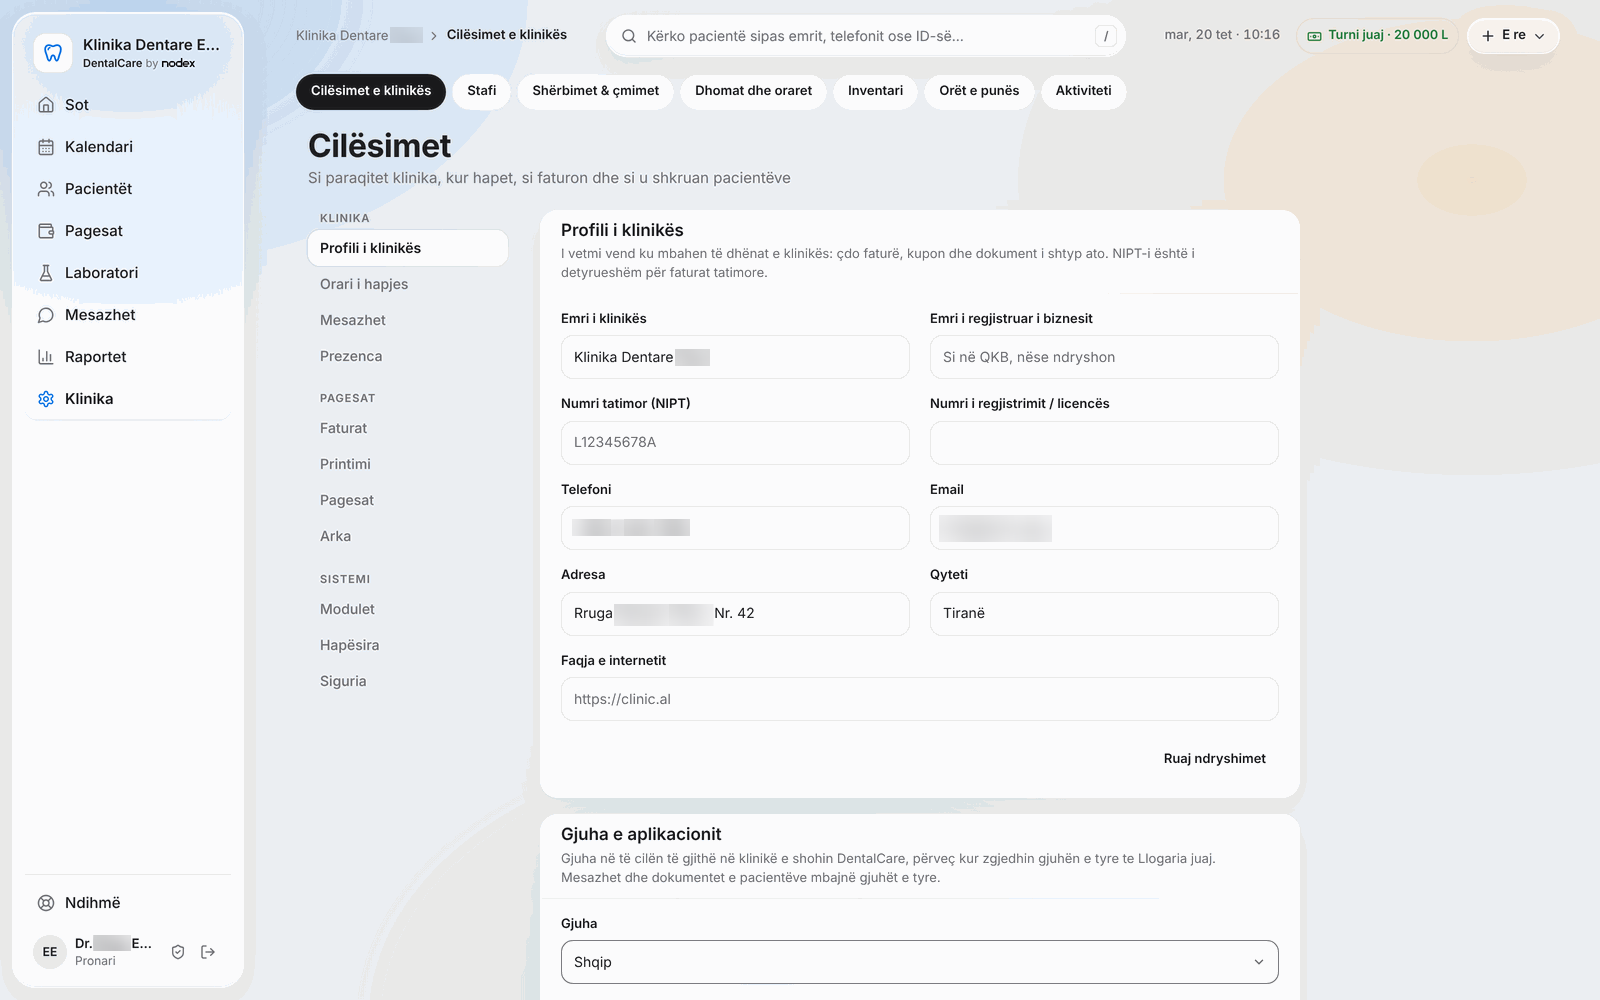Viewport: 1600px width, 1000px height.
Task: Click the logout icon in sidebar footer
Action: (208, 952)
